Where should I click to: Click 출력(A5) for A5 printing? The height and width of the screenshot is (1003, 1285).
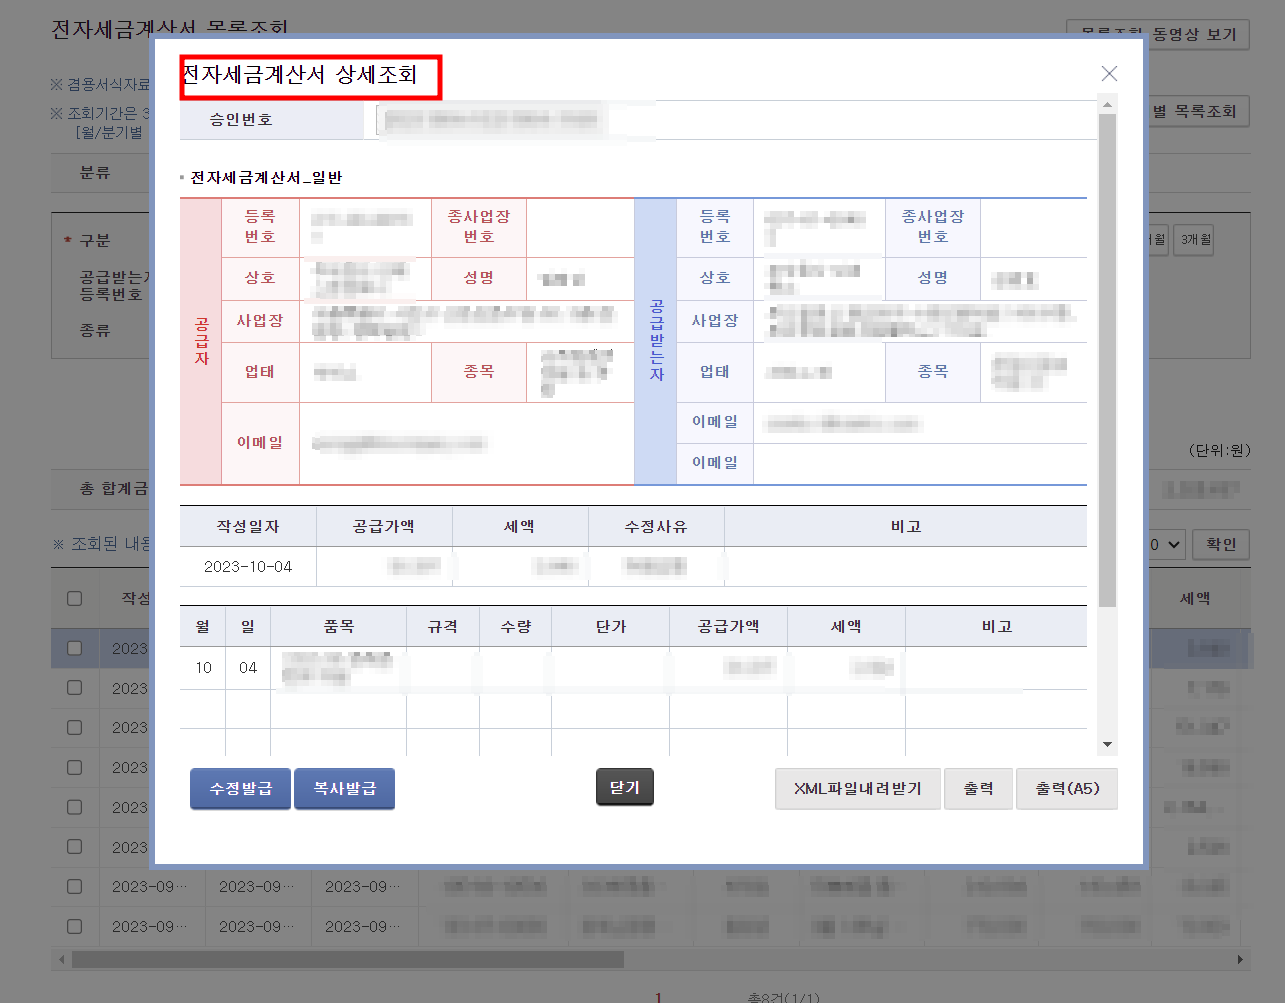(x=1066, y=788)
